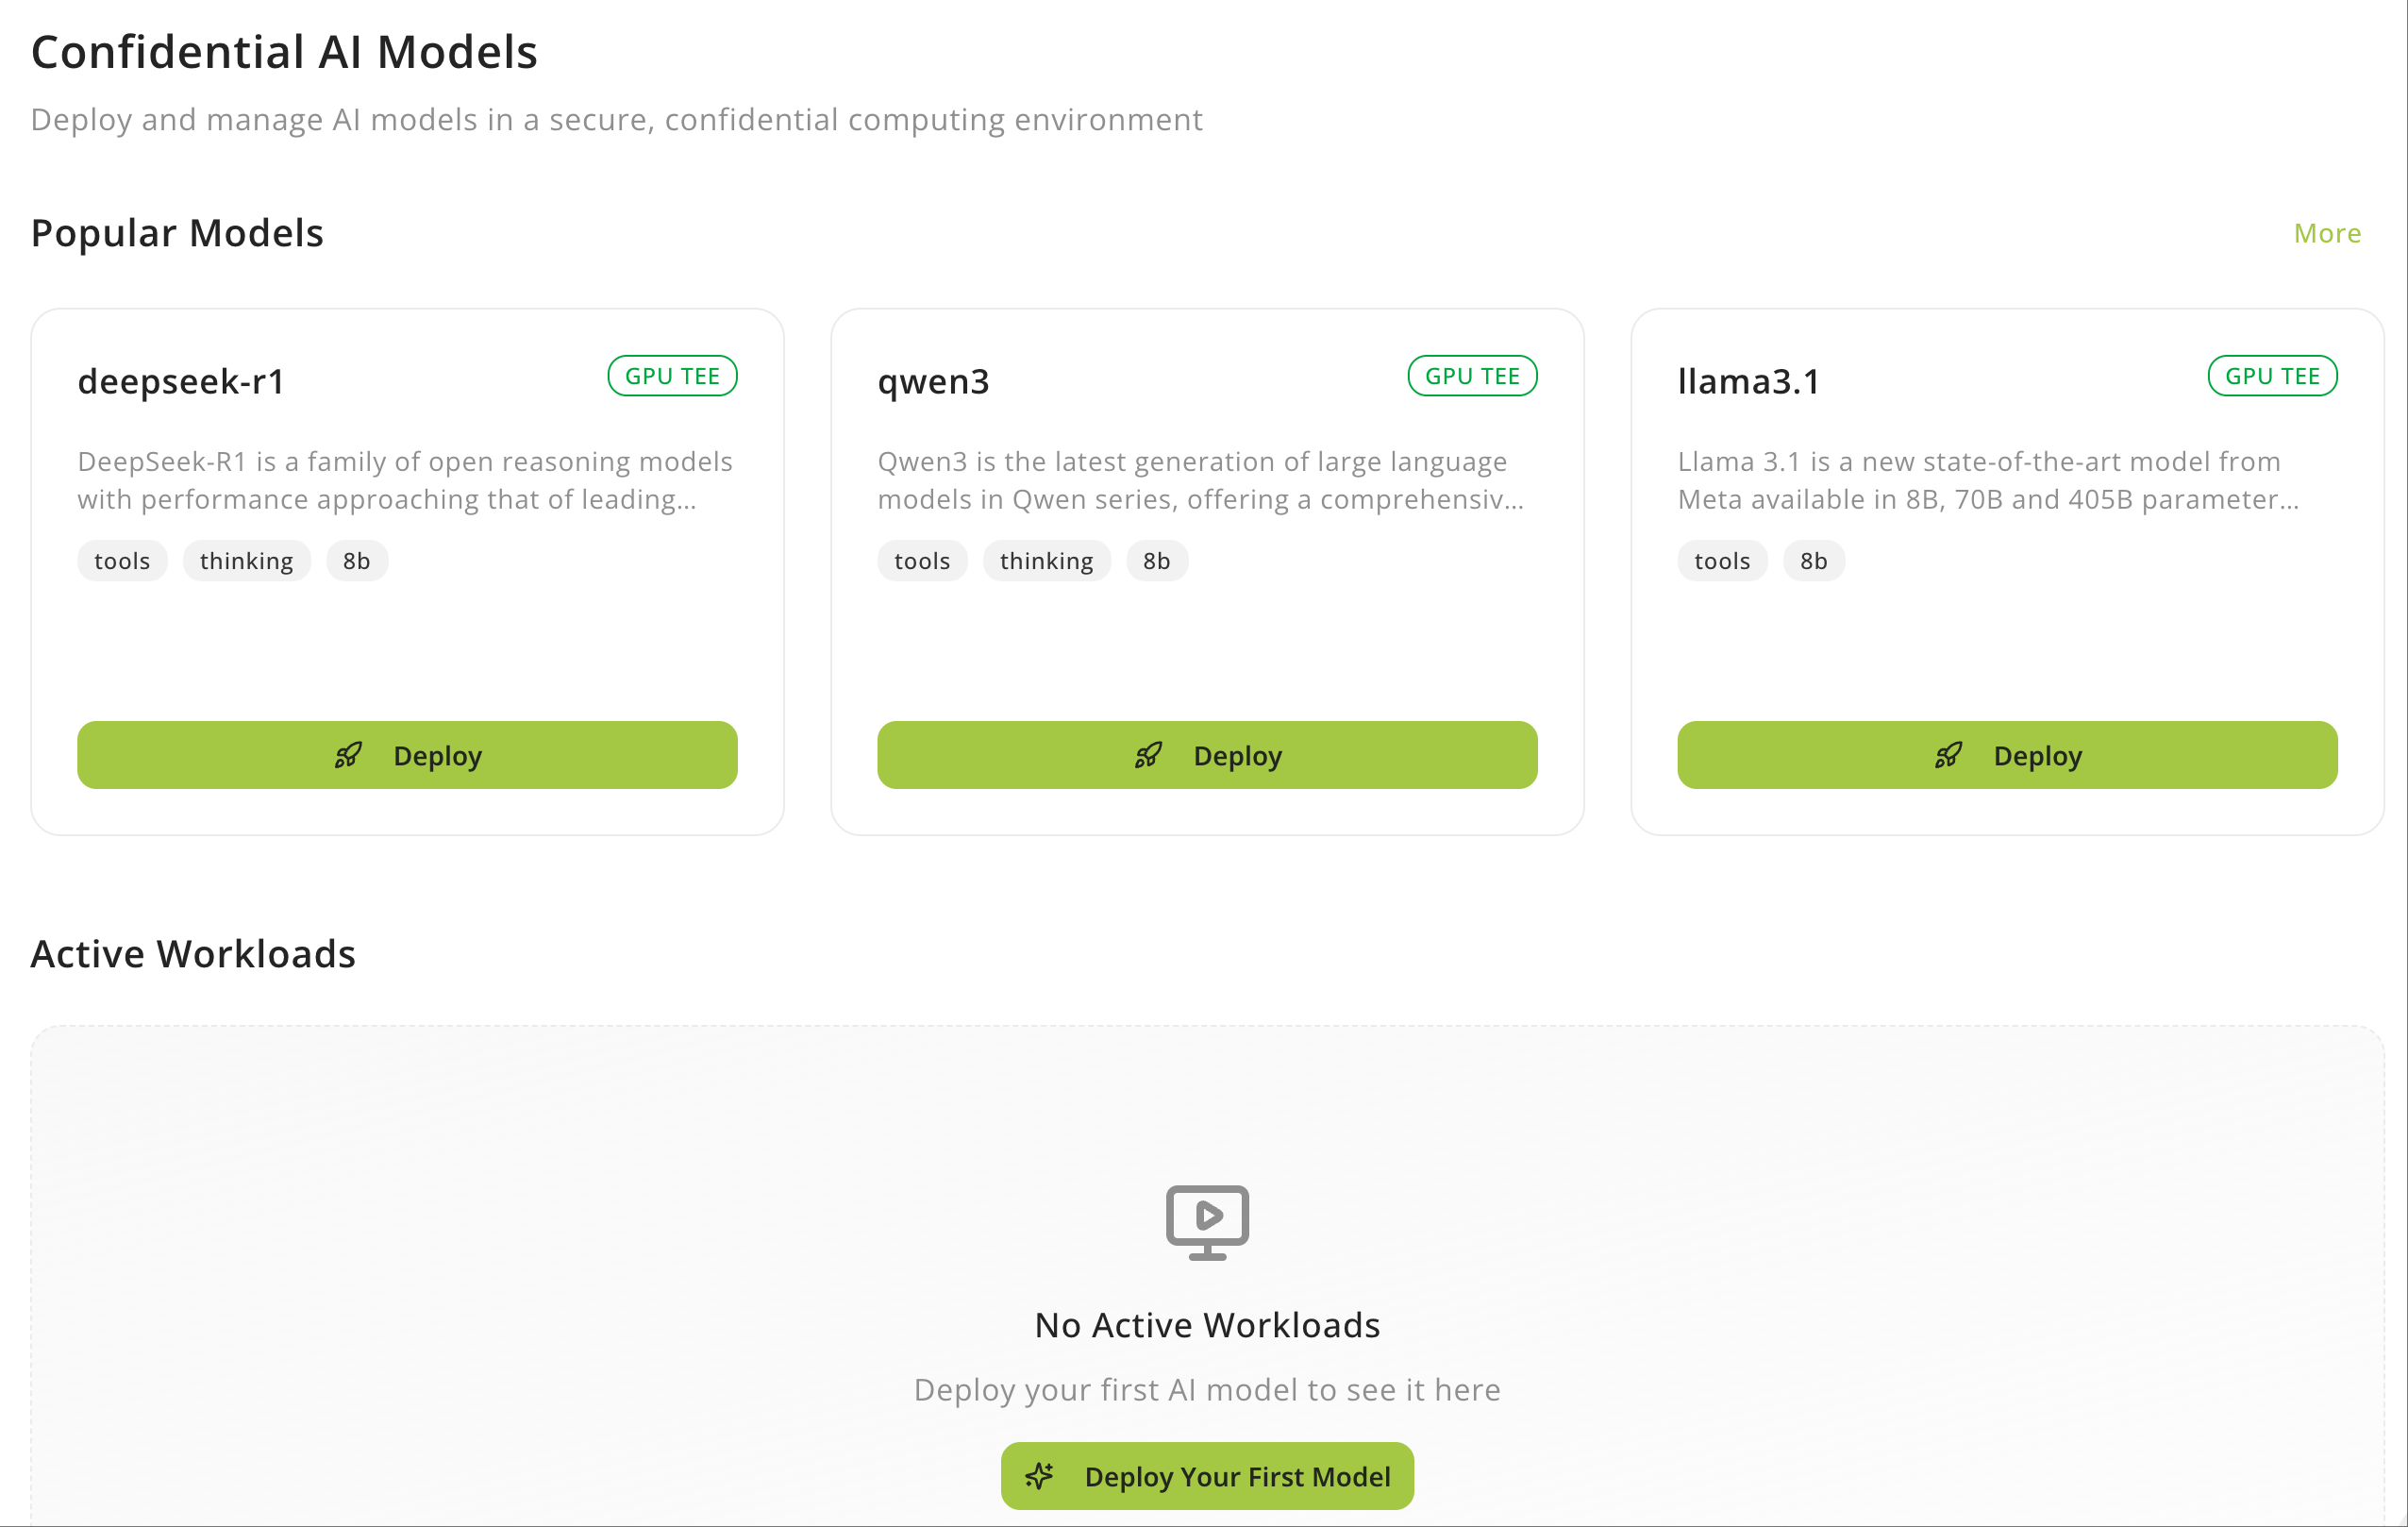Click the sparkle icon on Deploy Your First Model
The image size is (2408, 1527).
coord(1041,1475)
